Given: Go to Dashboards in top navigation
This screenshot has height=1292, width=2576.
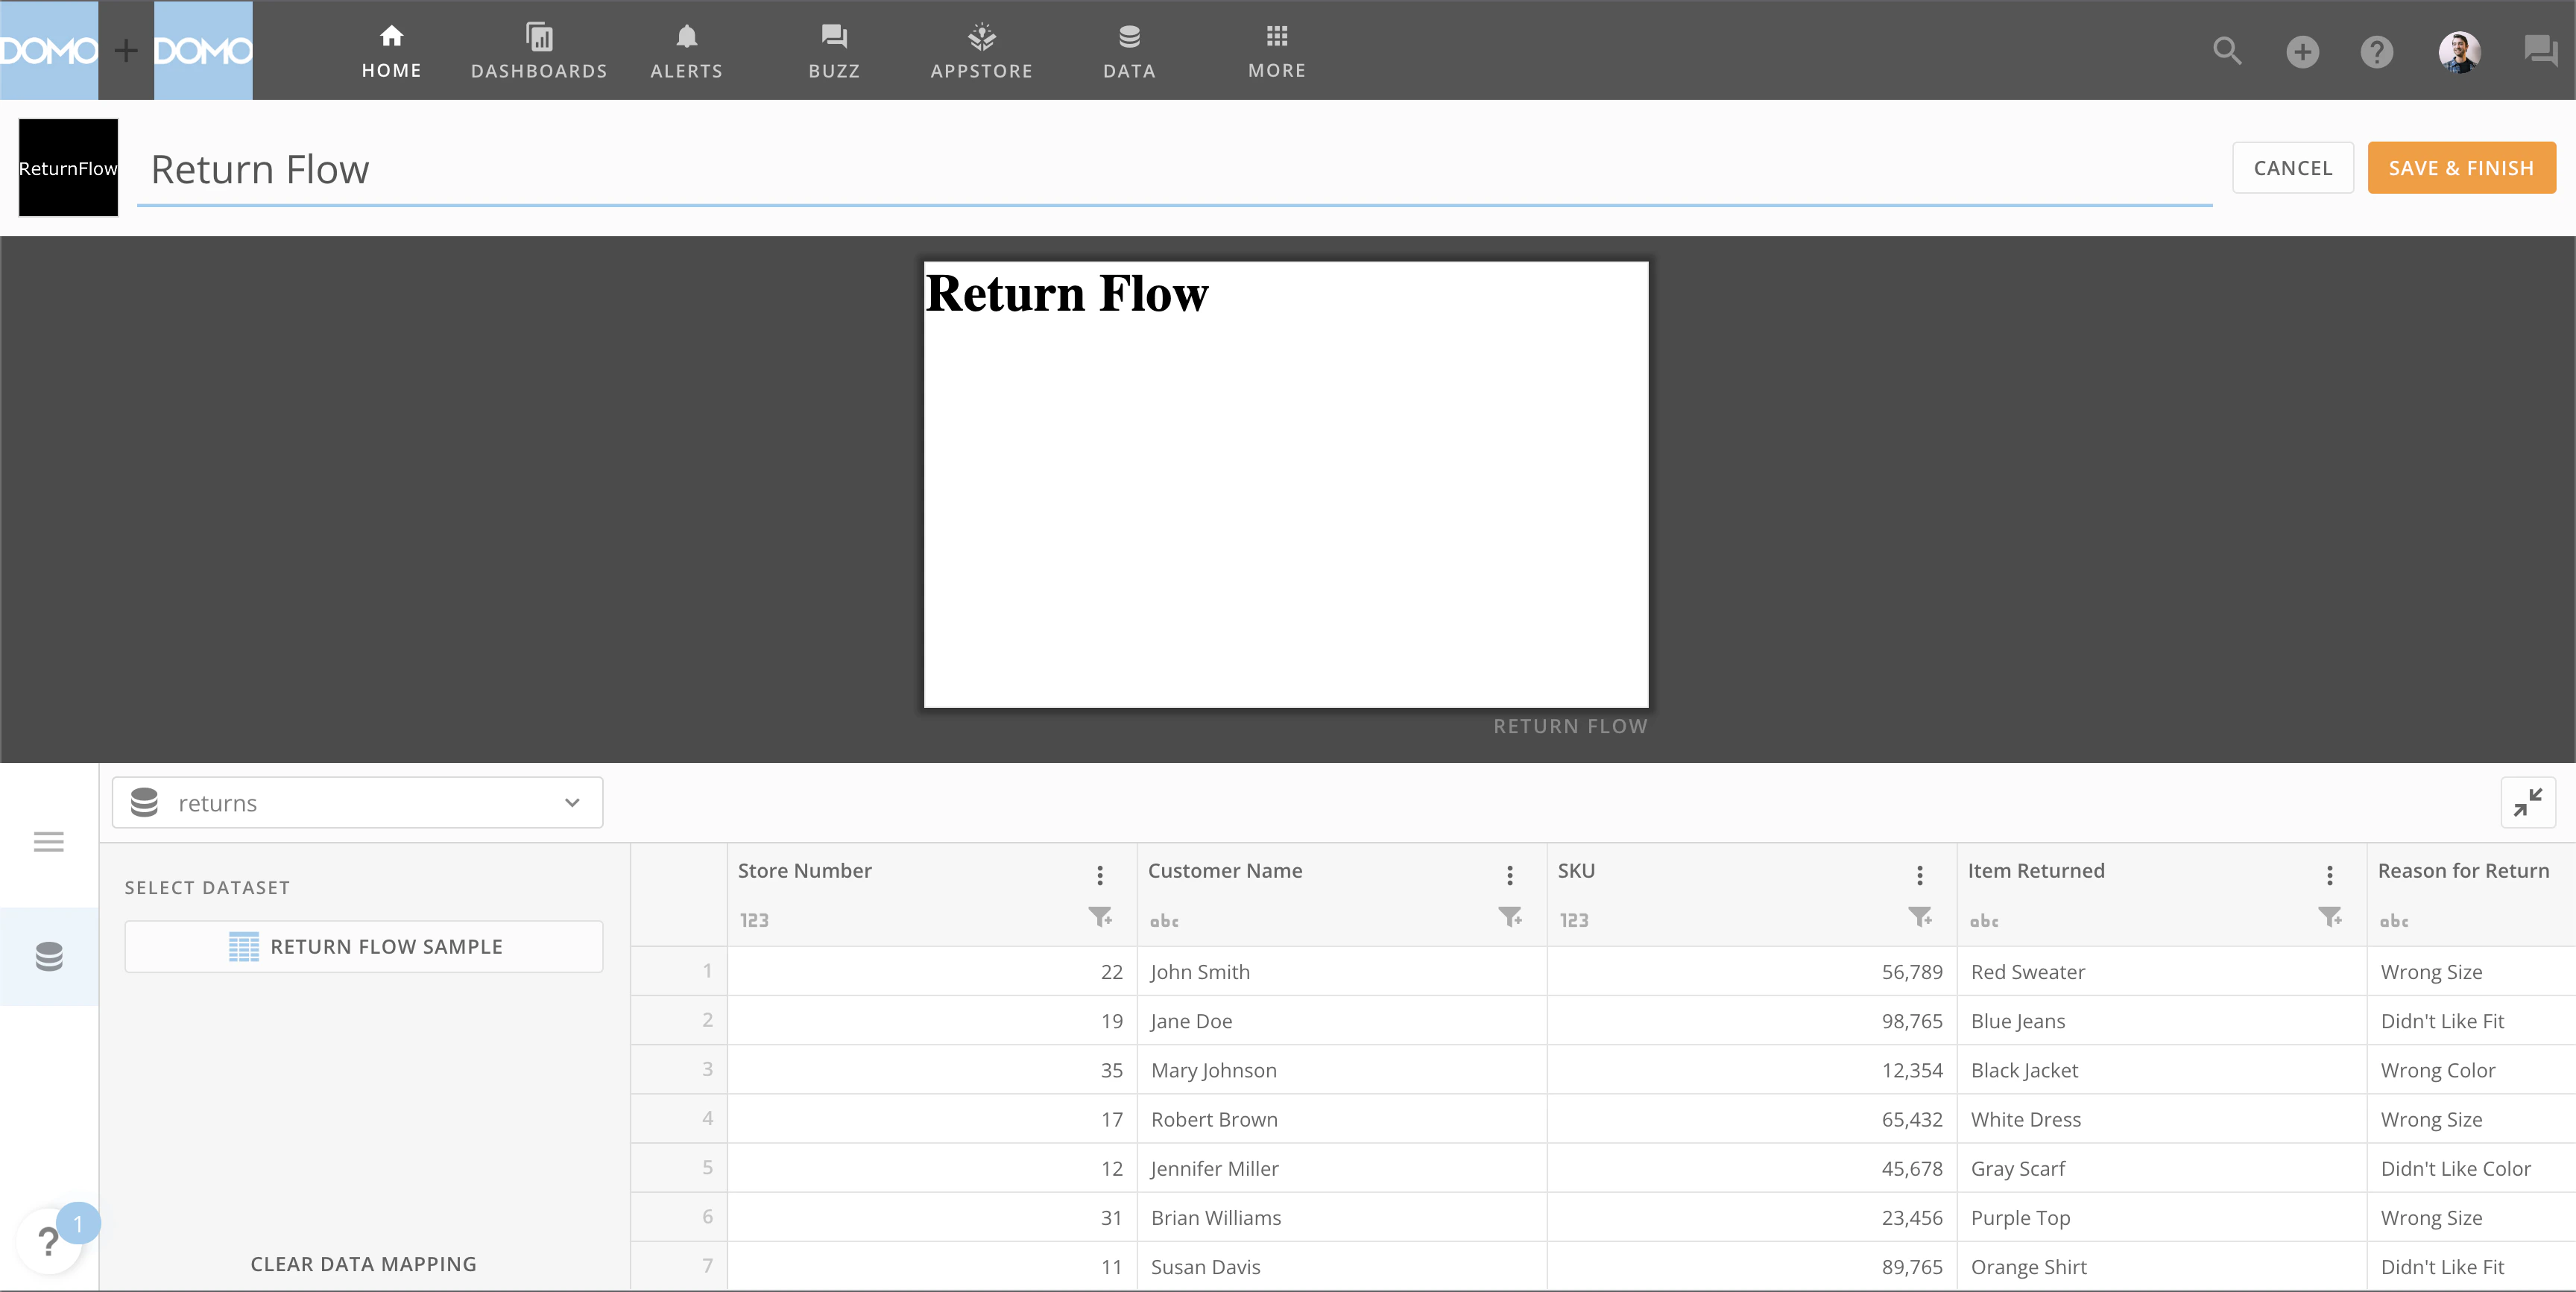Looking at the screenshot, I should [539, 50].
